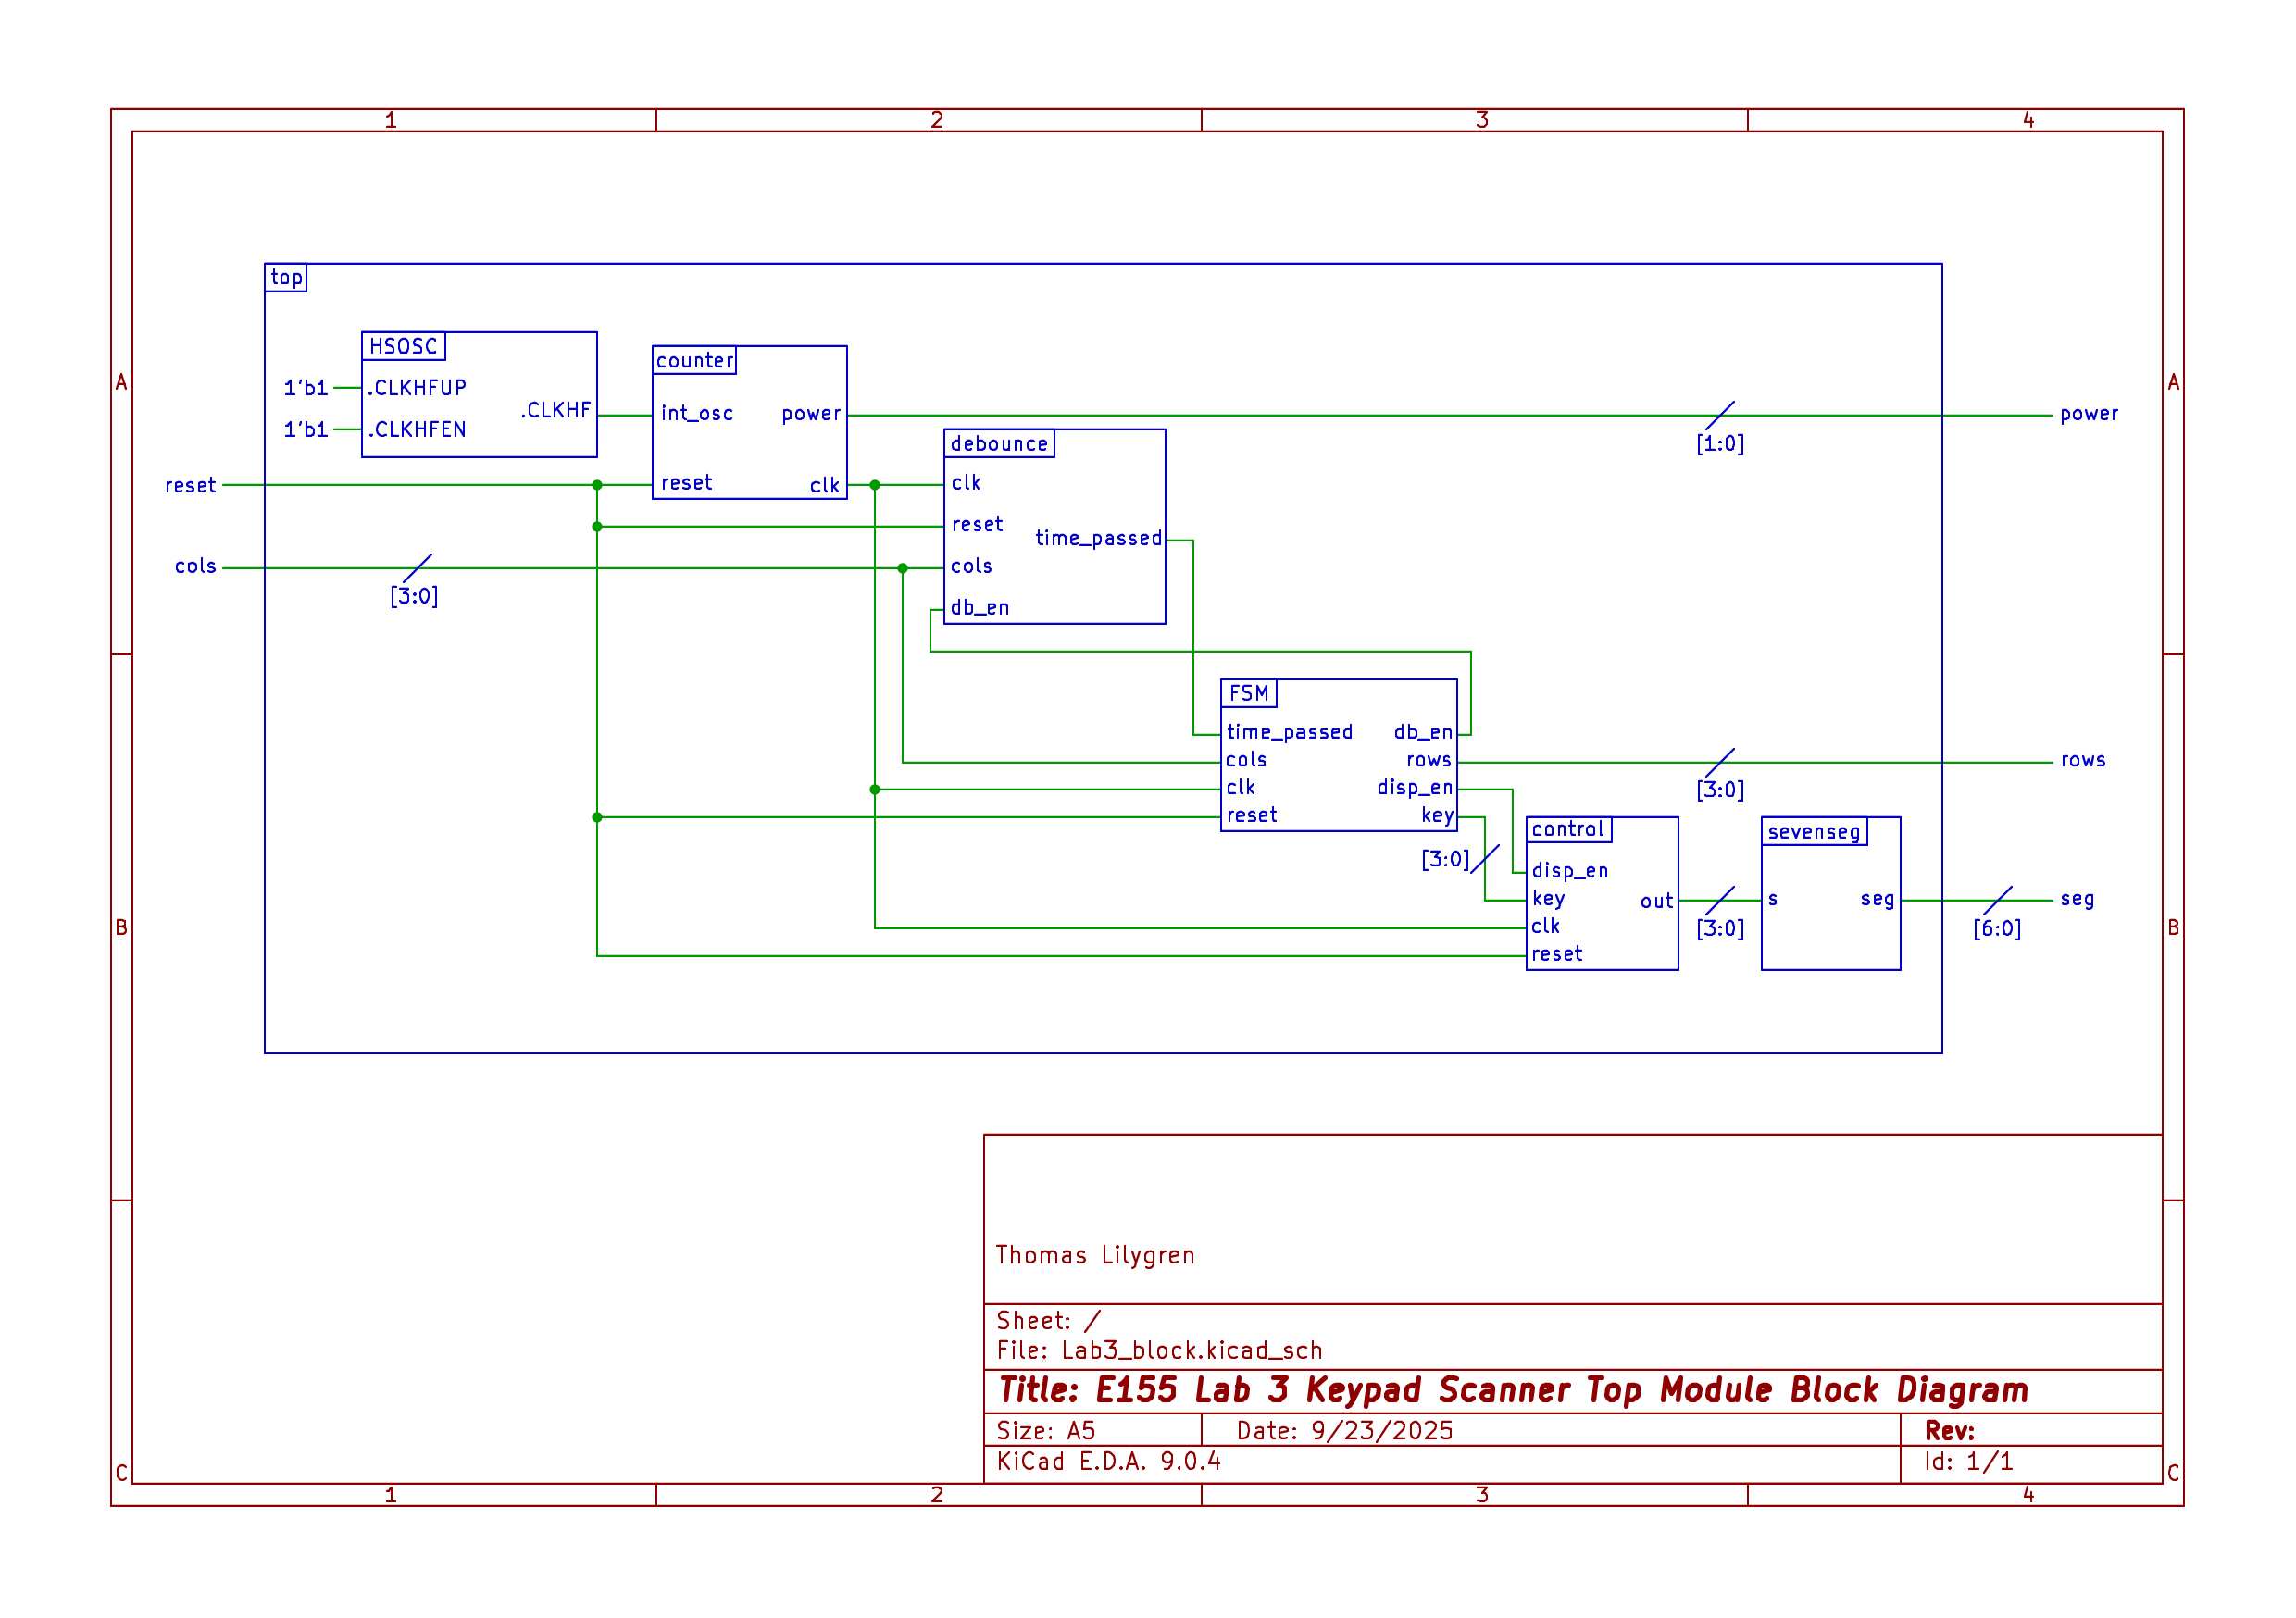Image resolution: width=2296 pixels, height=1618 pixels.
Task: Select the counter module label
Action: (x=694, y=361)
